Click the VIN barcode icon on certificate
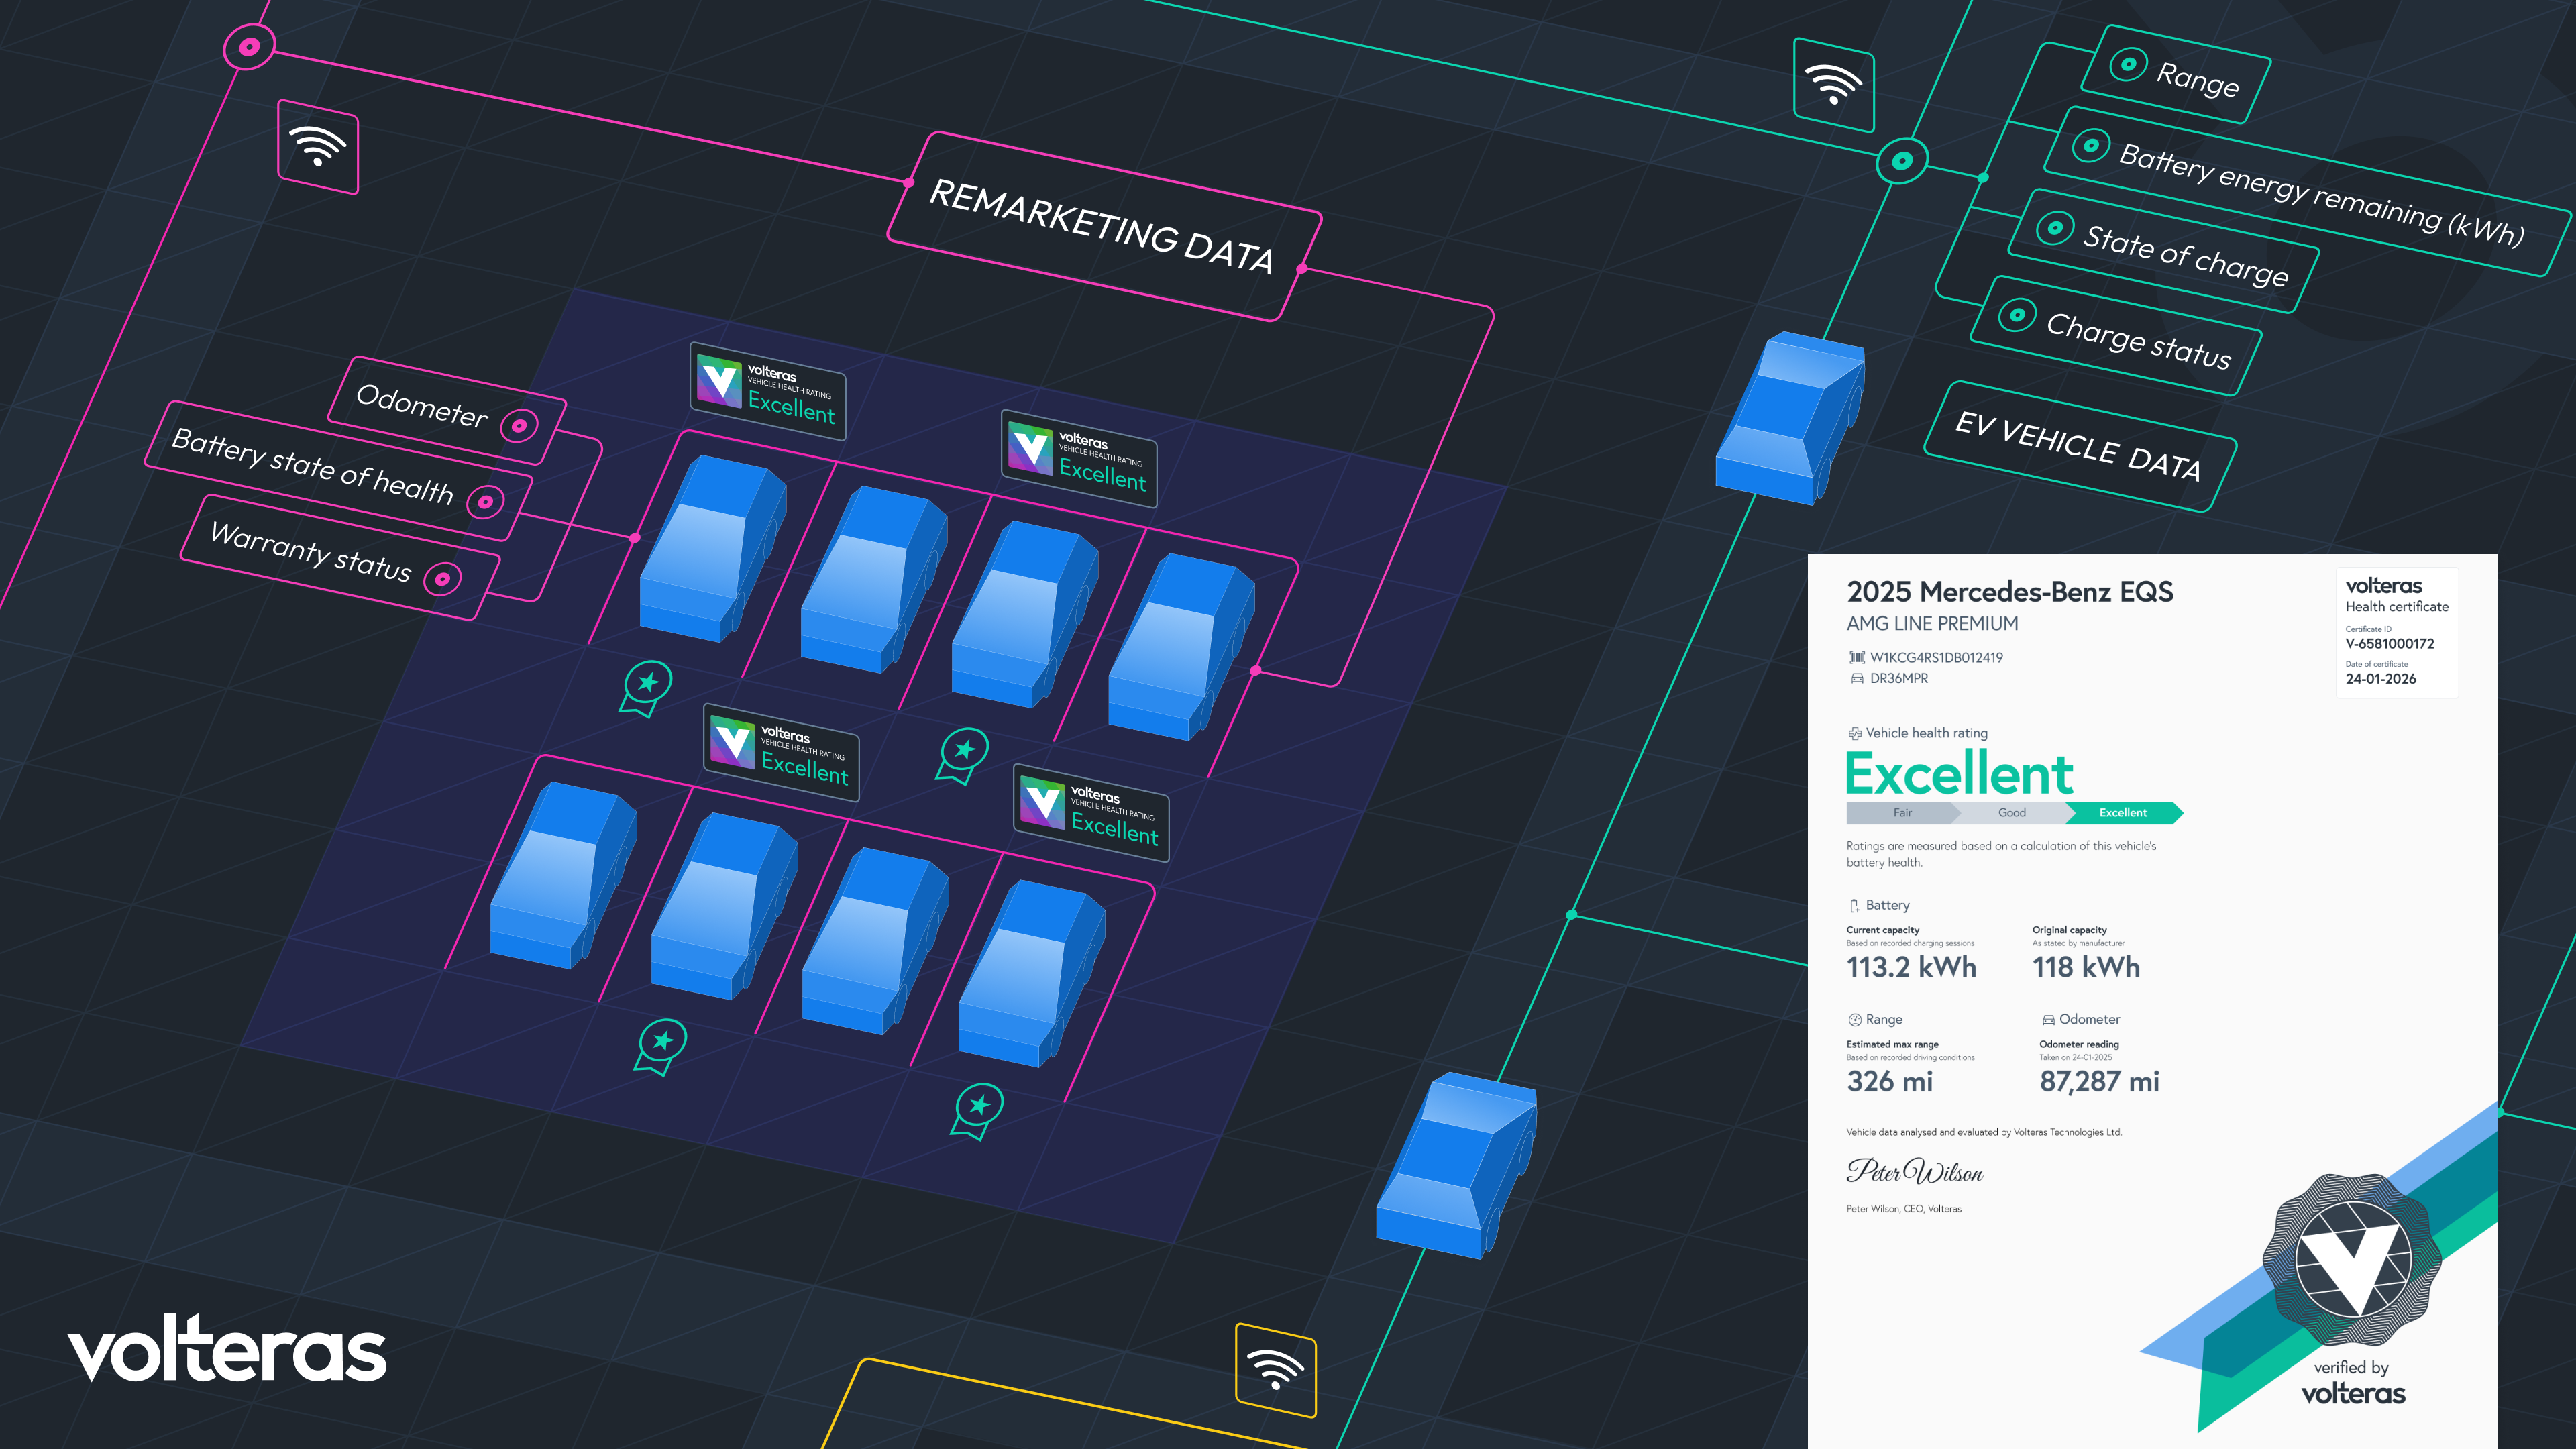Image resolution: width=2576 pixels, height=1449 pixels. 1856,657
